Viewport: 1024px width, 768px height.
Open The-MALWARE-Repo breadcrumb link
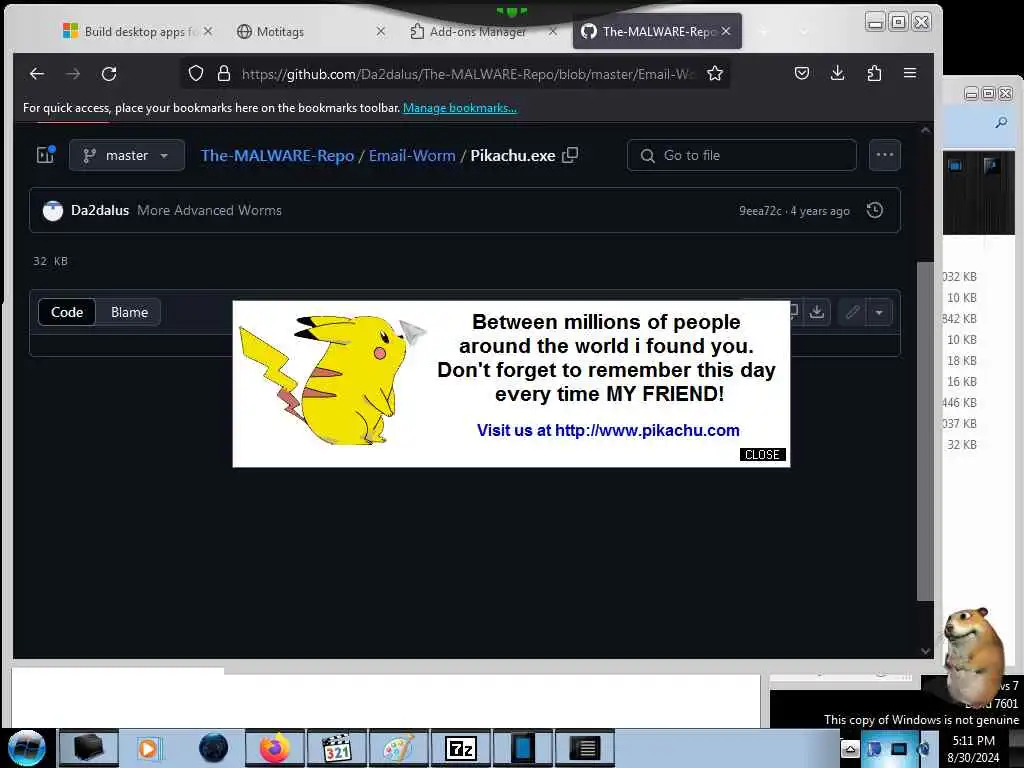(278, 155)
